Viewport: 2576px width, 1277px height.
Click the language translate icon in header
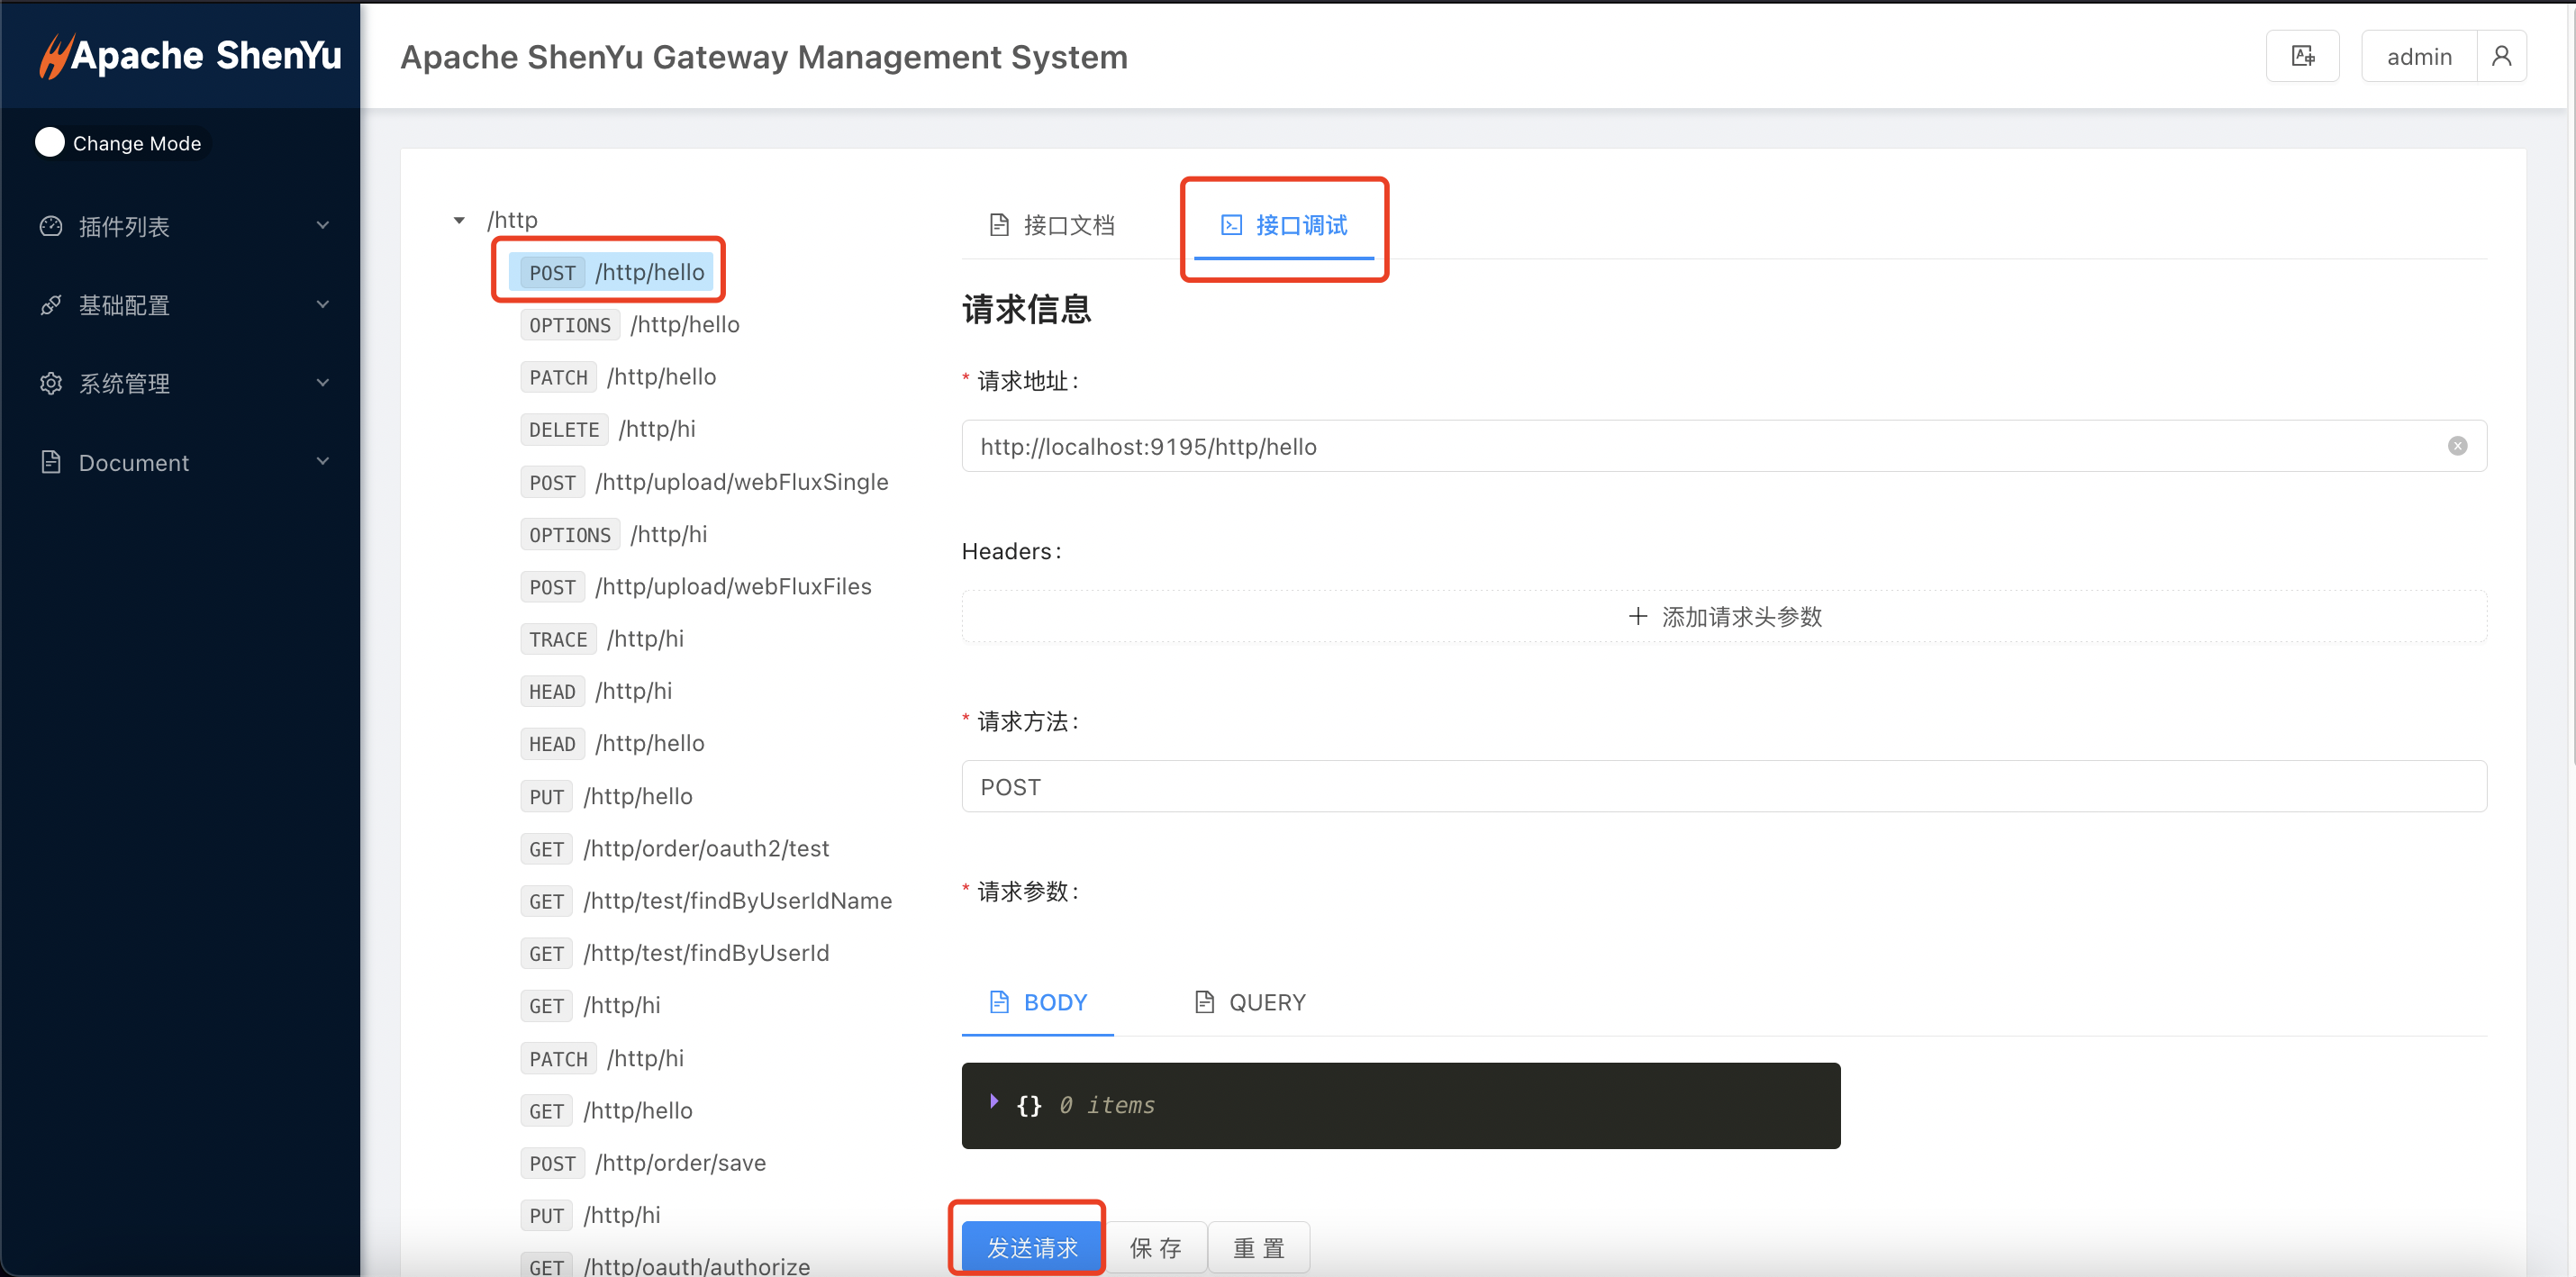(x=2302, y=56)
